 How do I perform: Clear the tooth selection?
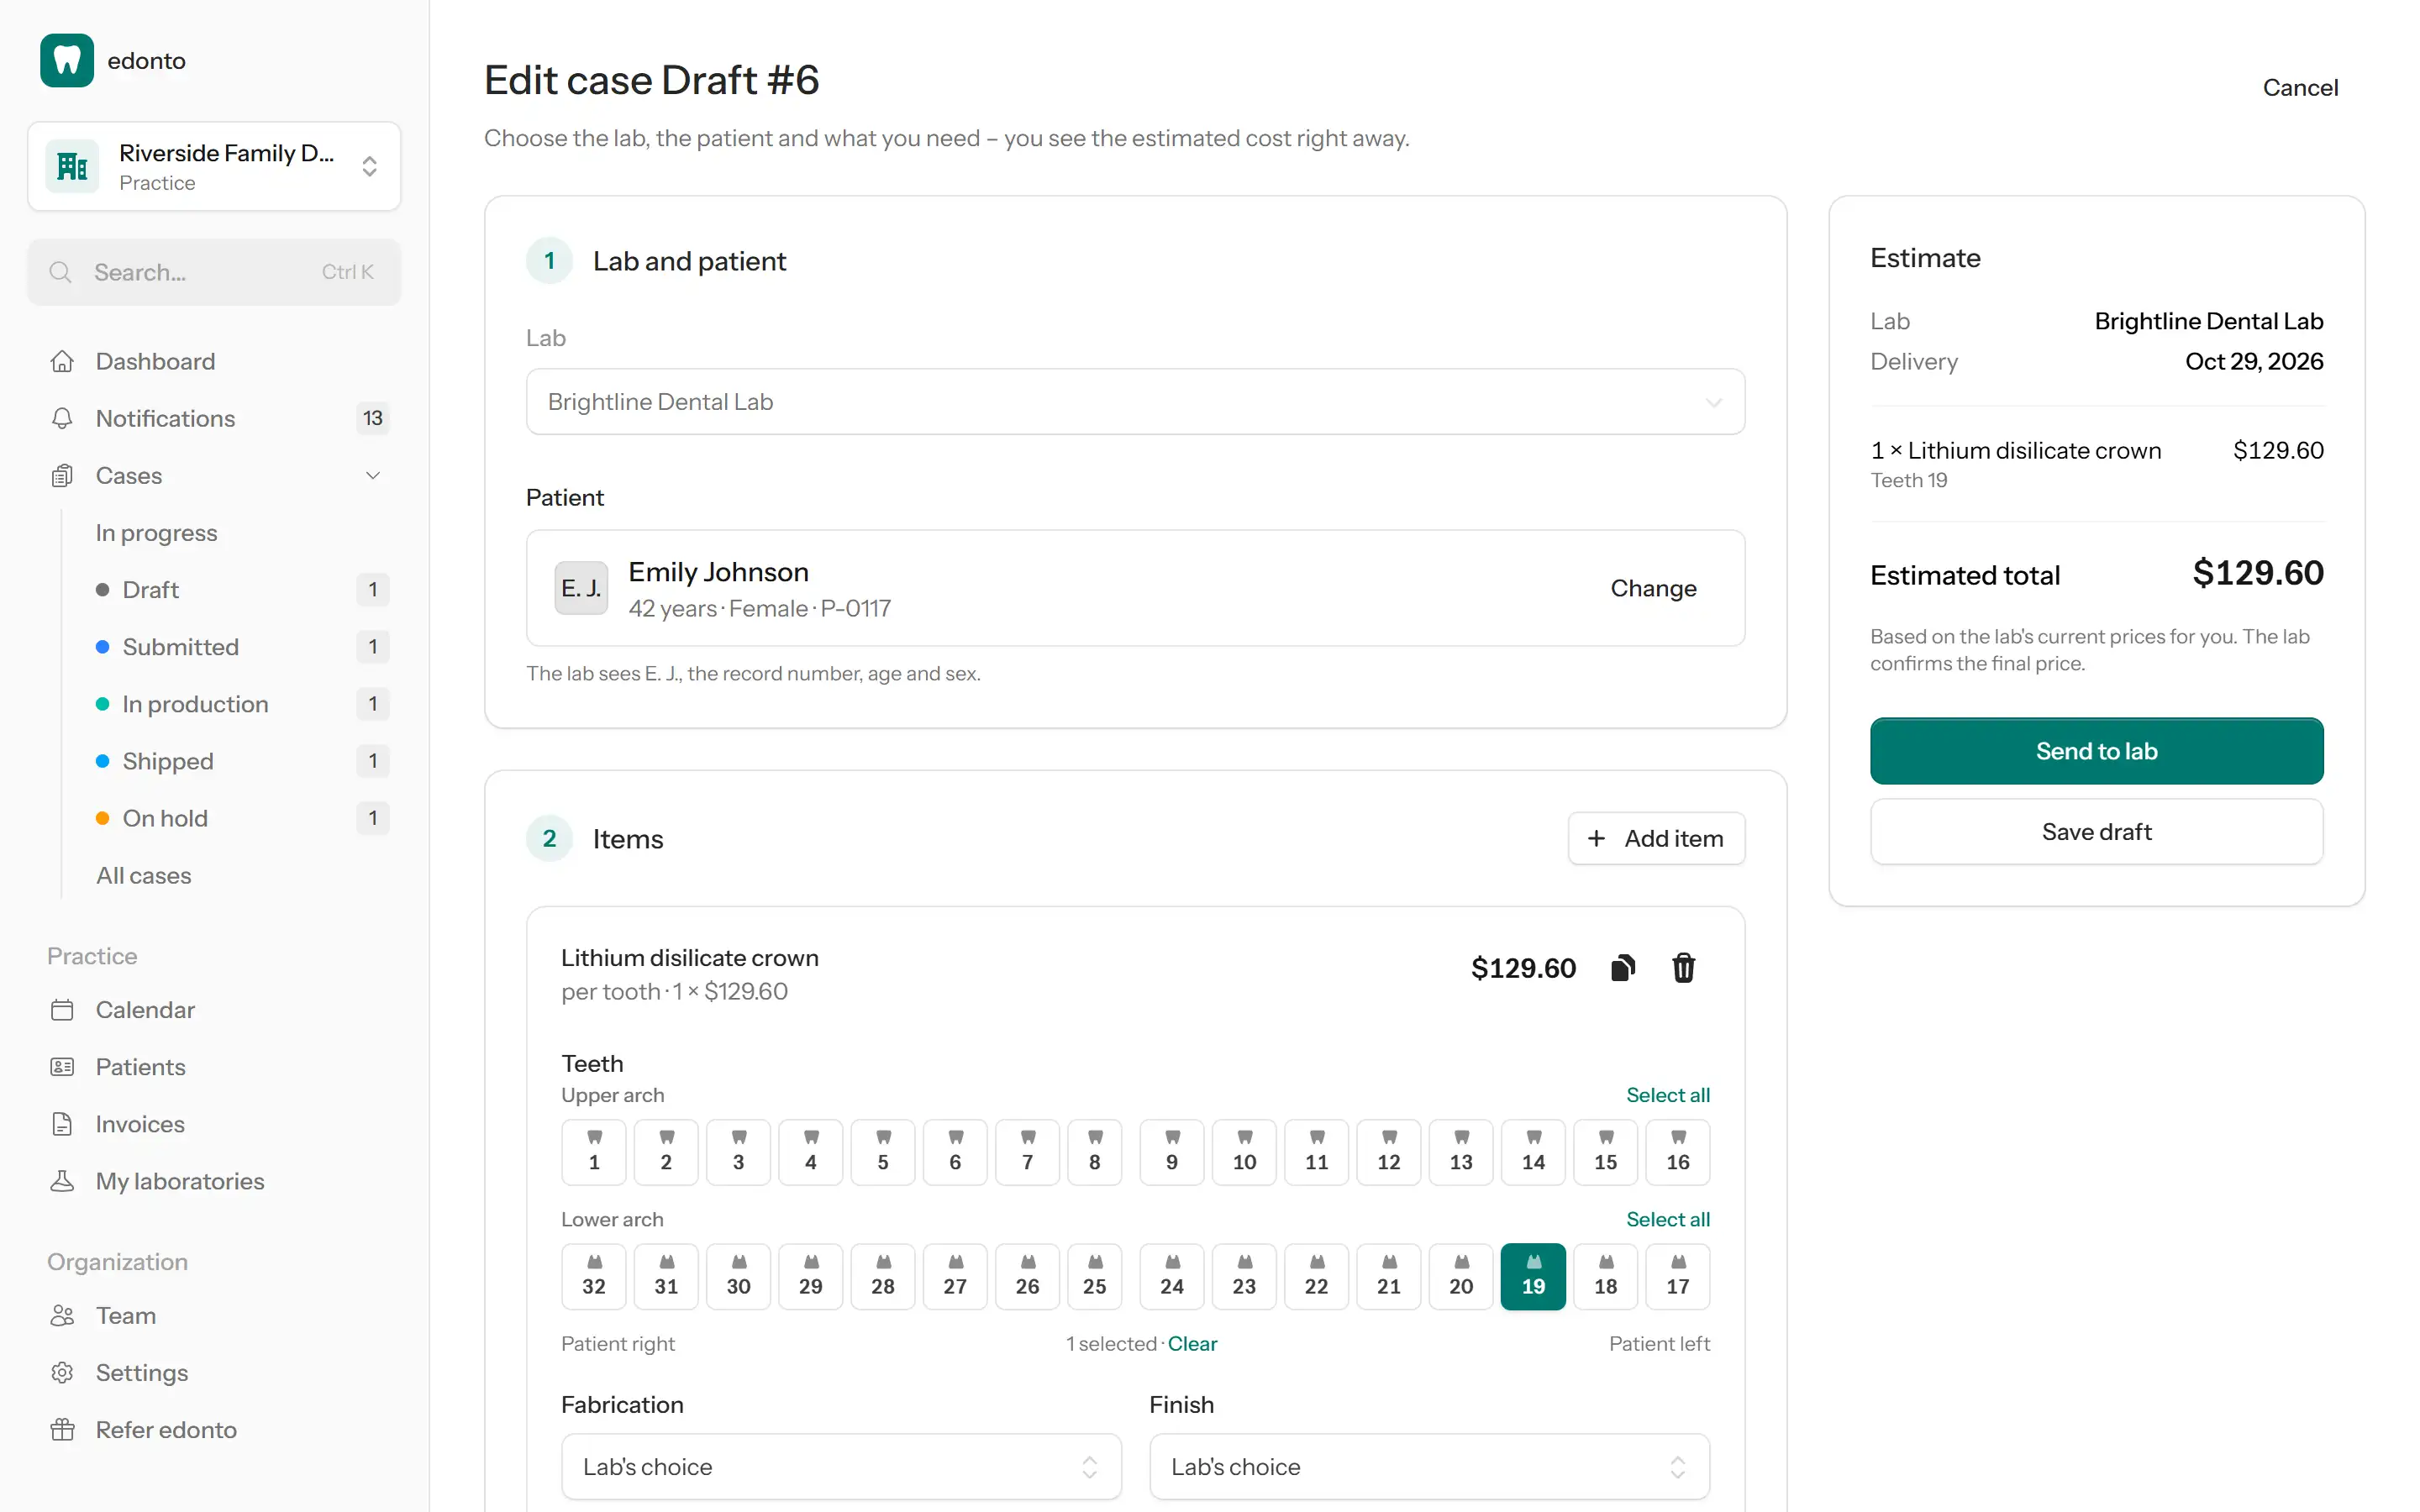(1192, 1343)
